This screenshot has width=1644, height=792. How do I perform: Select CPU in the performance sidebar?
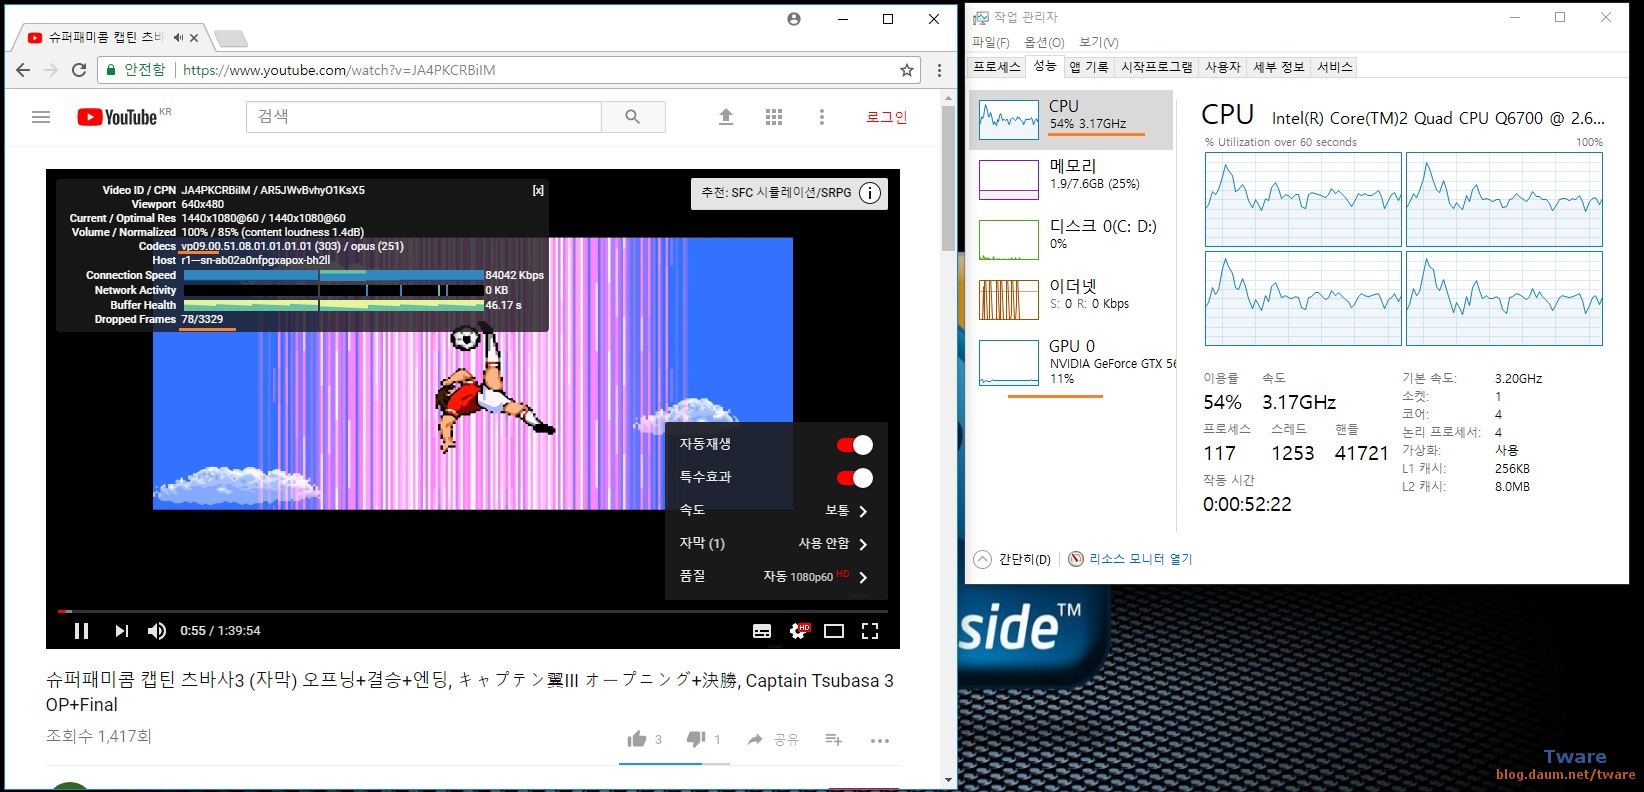[1071, 120]
